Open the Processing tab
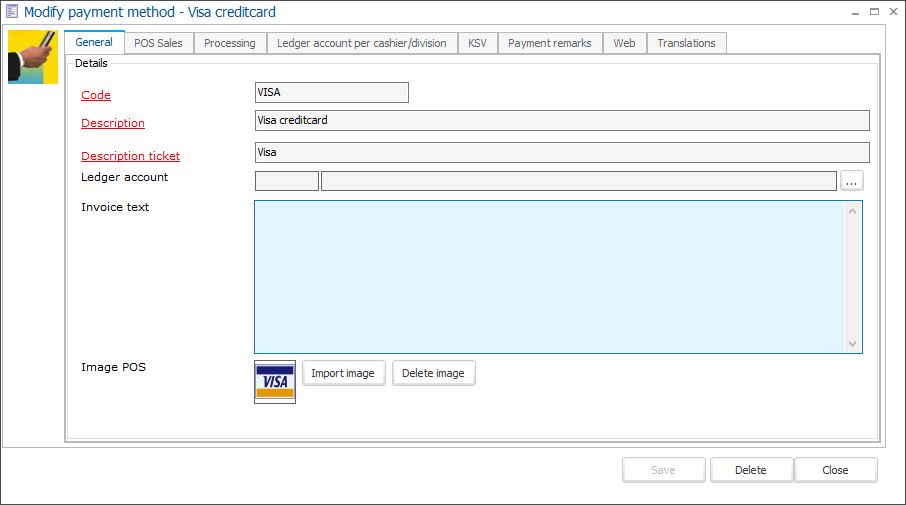Image resolution: width=906 pixels, height=505 pixels. (x=229, y=43)
